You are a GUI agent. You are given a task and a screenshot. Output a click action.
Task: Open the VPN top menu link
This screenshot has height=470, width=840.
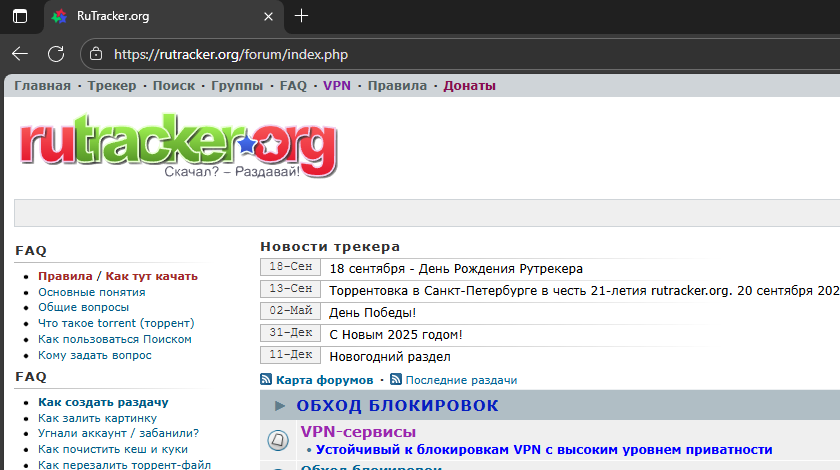[x=336, y=86]
